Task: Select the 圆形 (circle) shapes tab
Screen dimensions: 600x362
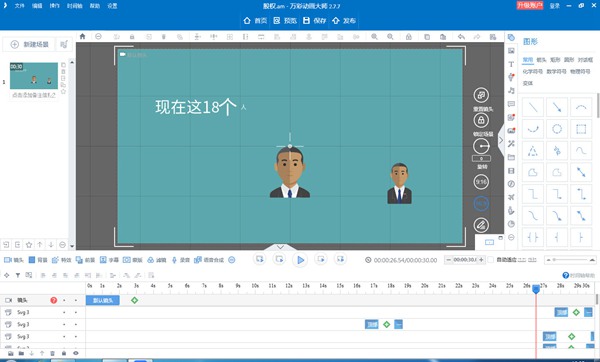Action: [x=569, y=60]
